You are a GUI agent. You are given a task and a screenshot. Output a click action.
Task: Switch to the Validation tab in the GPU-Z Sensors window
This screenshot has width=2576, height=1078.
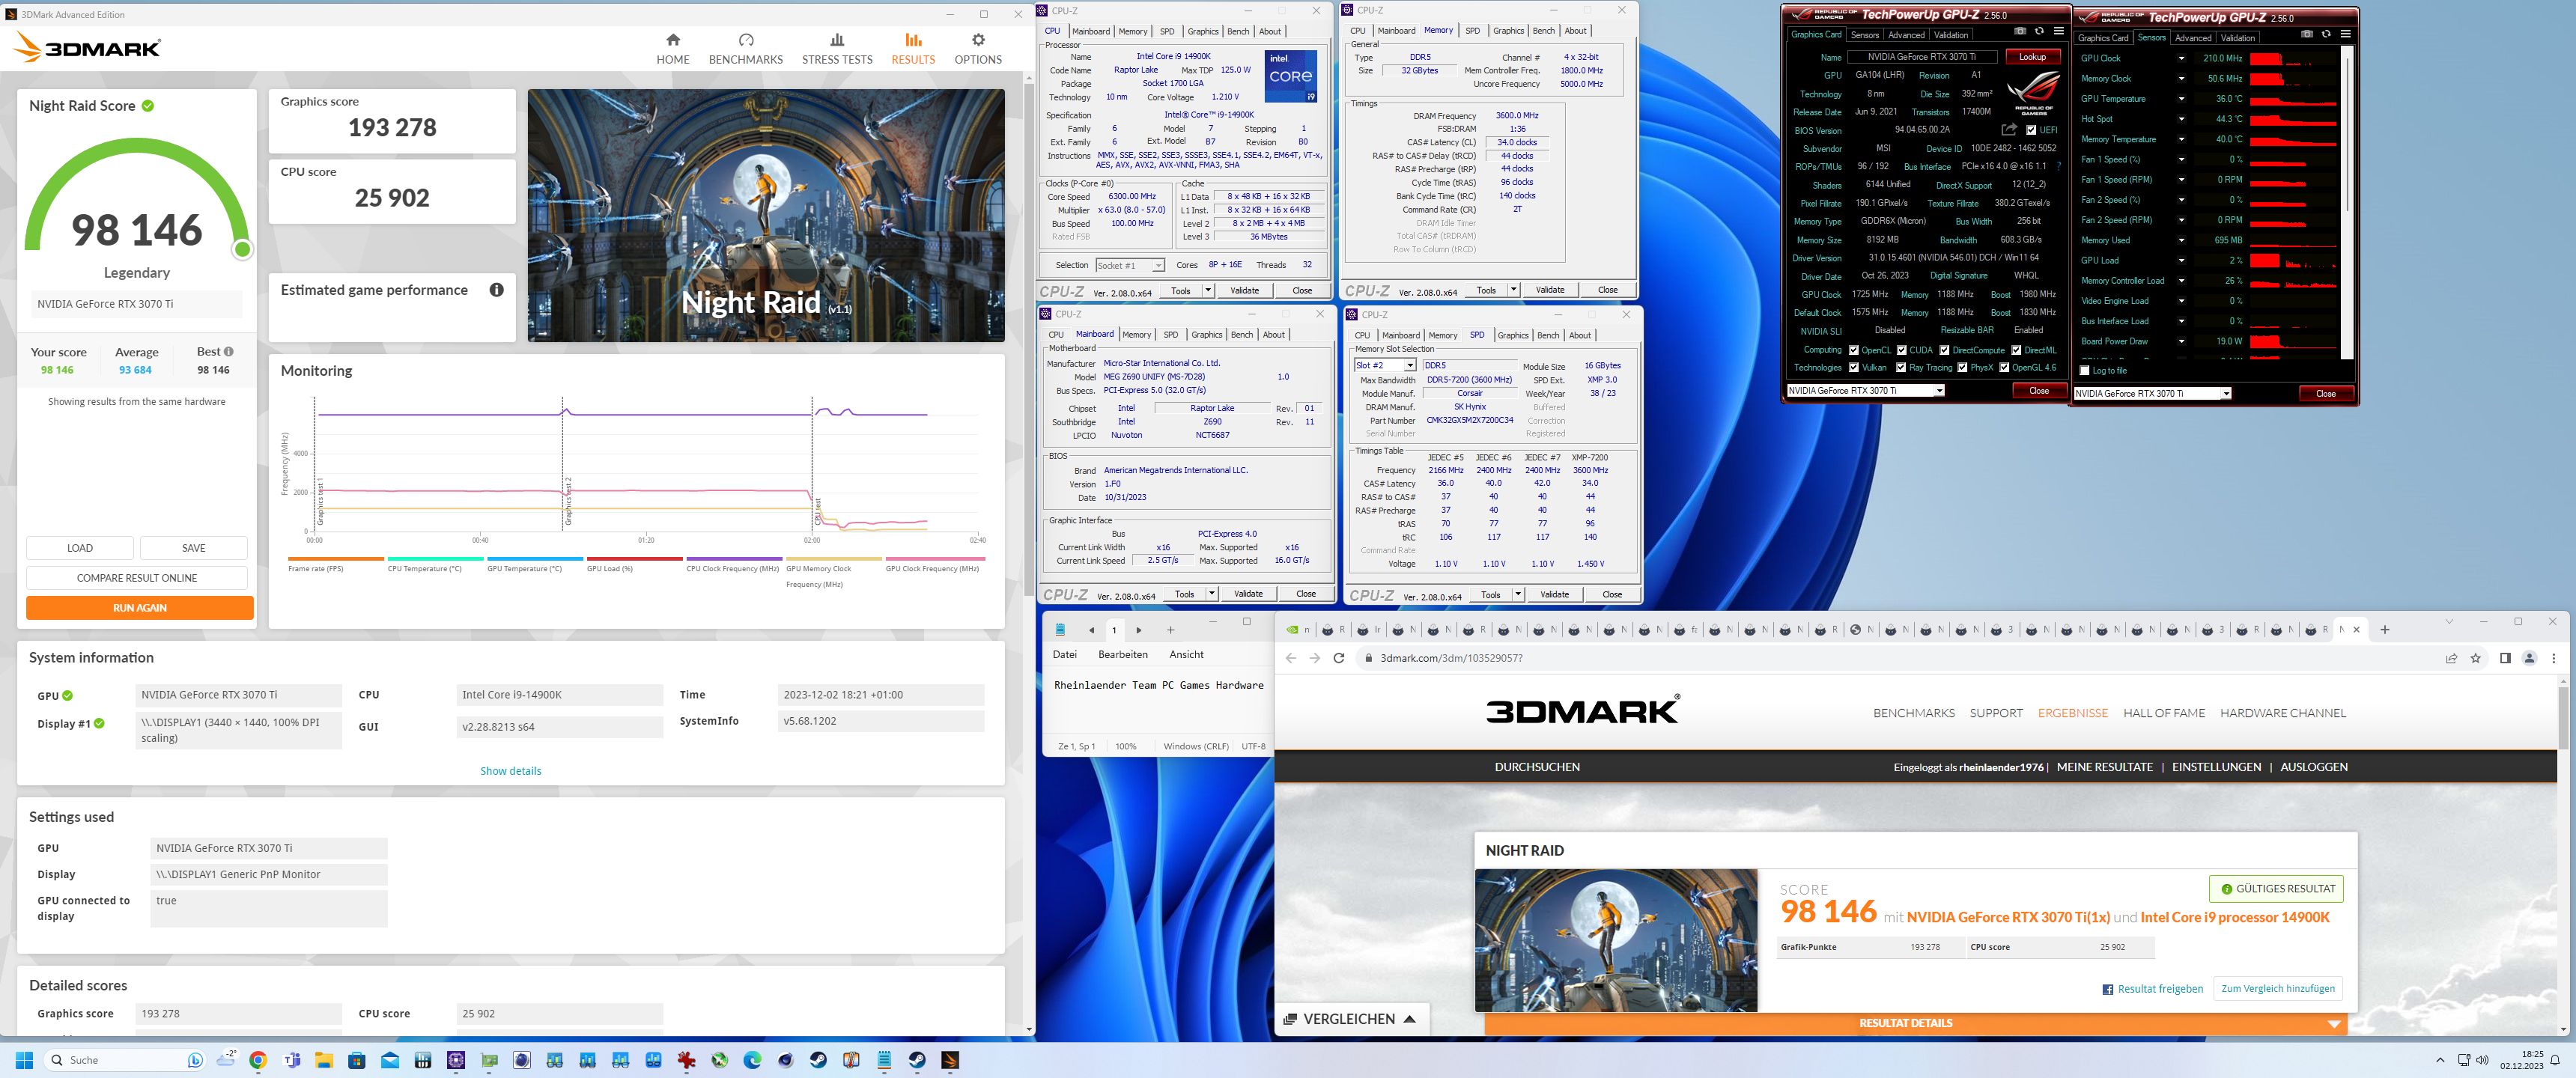coord(2237,38)
